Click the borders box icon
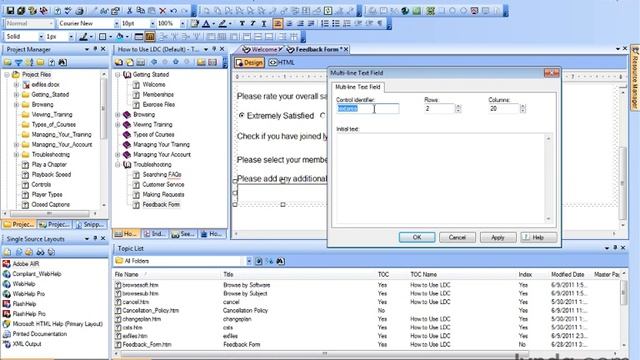The width and height of the screenshot is (640, 360). (x=102, y=37)
